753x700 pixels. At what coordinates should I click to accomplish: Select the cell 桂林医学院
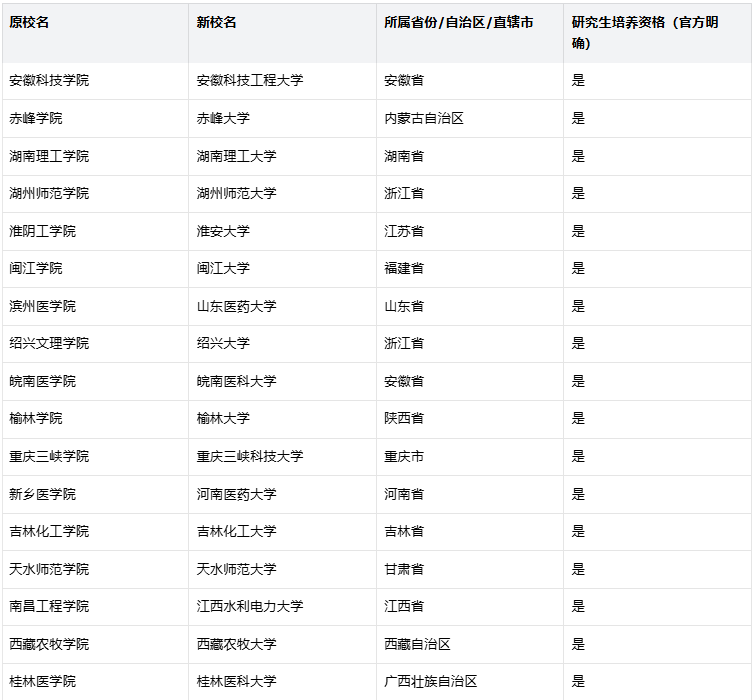pyautogui.click(x=95, y=682)
